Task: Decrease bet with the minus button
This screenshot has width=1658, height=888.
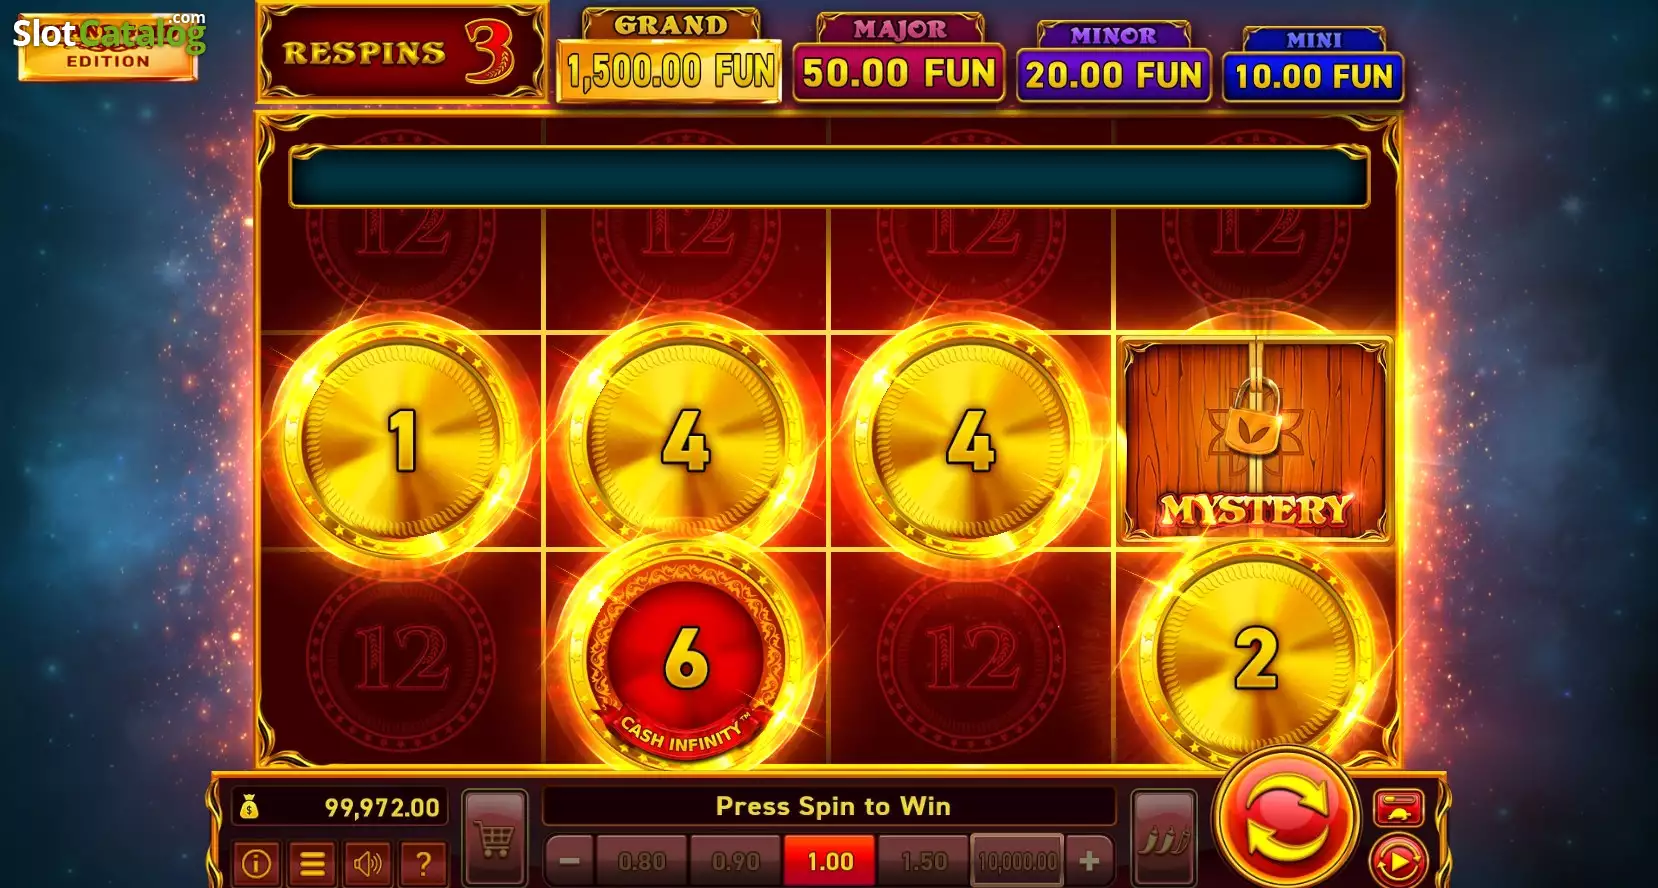Action: (x=570, y=861)
